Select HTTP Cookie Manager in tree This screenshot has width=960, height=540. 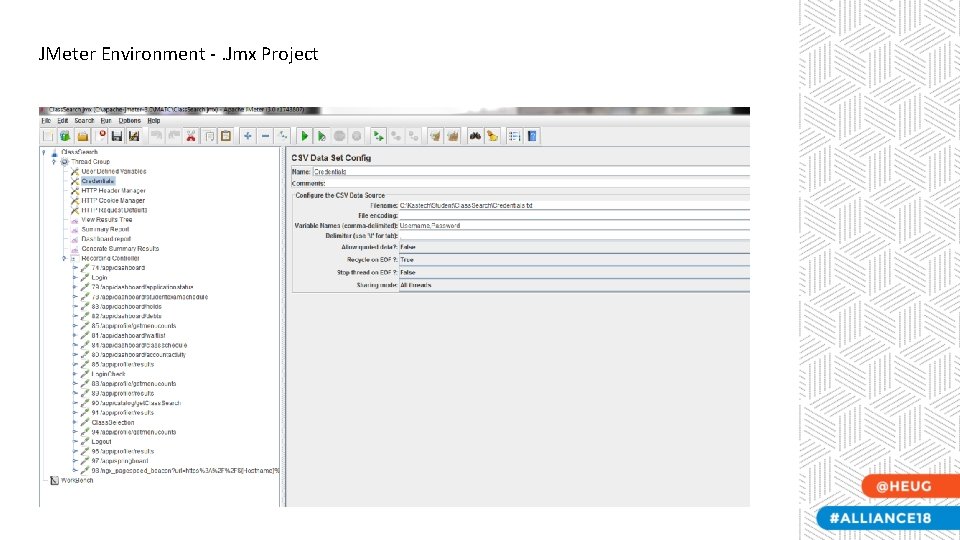click(113, 200)
